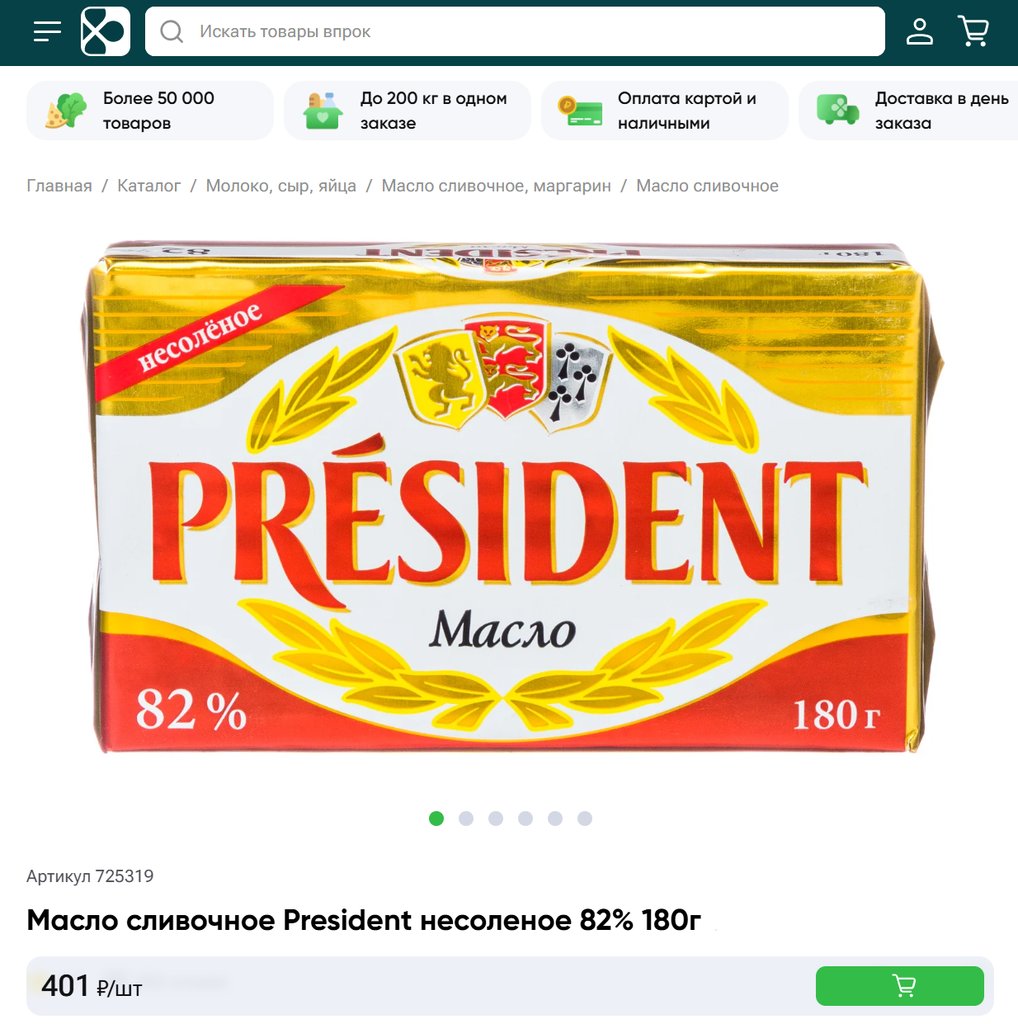Open Молоко, сыр, яйца breadcrumb

[281, 186]
